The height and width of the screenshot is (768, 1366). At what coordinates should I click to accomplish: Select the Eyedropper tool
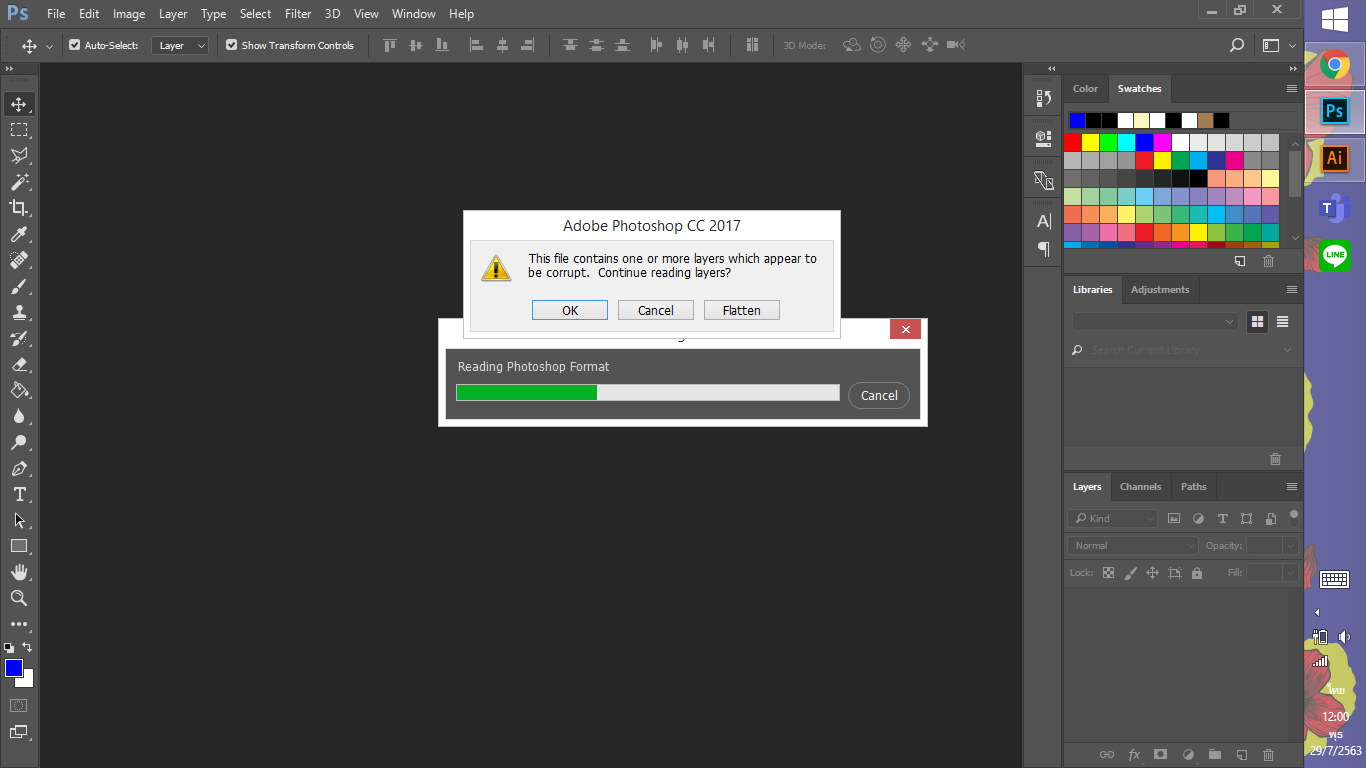pos(19,234)
